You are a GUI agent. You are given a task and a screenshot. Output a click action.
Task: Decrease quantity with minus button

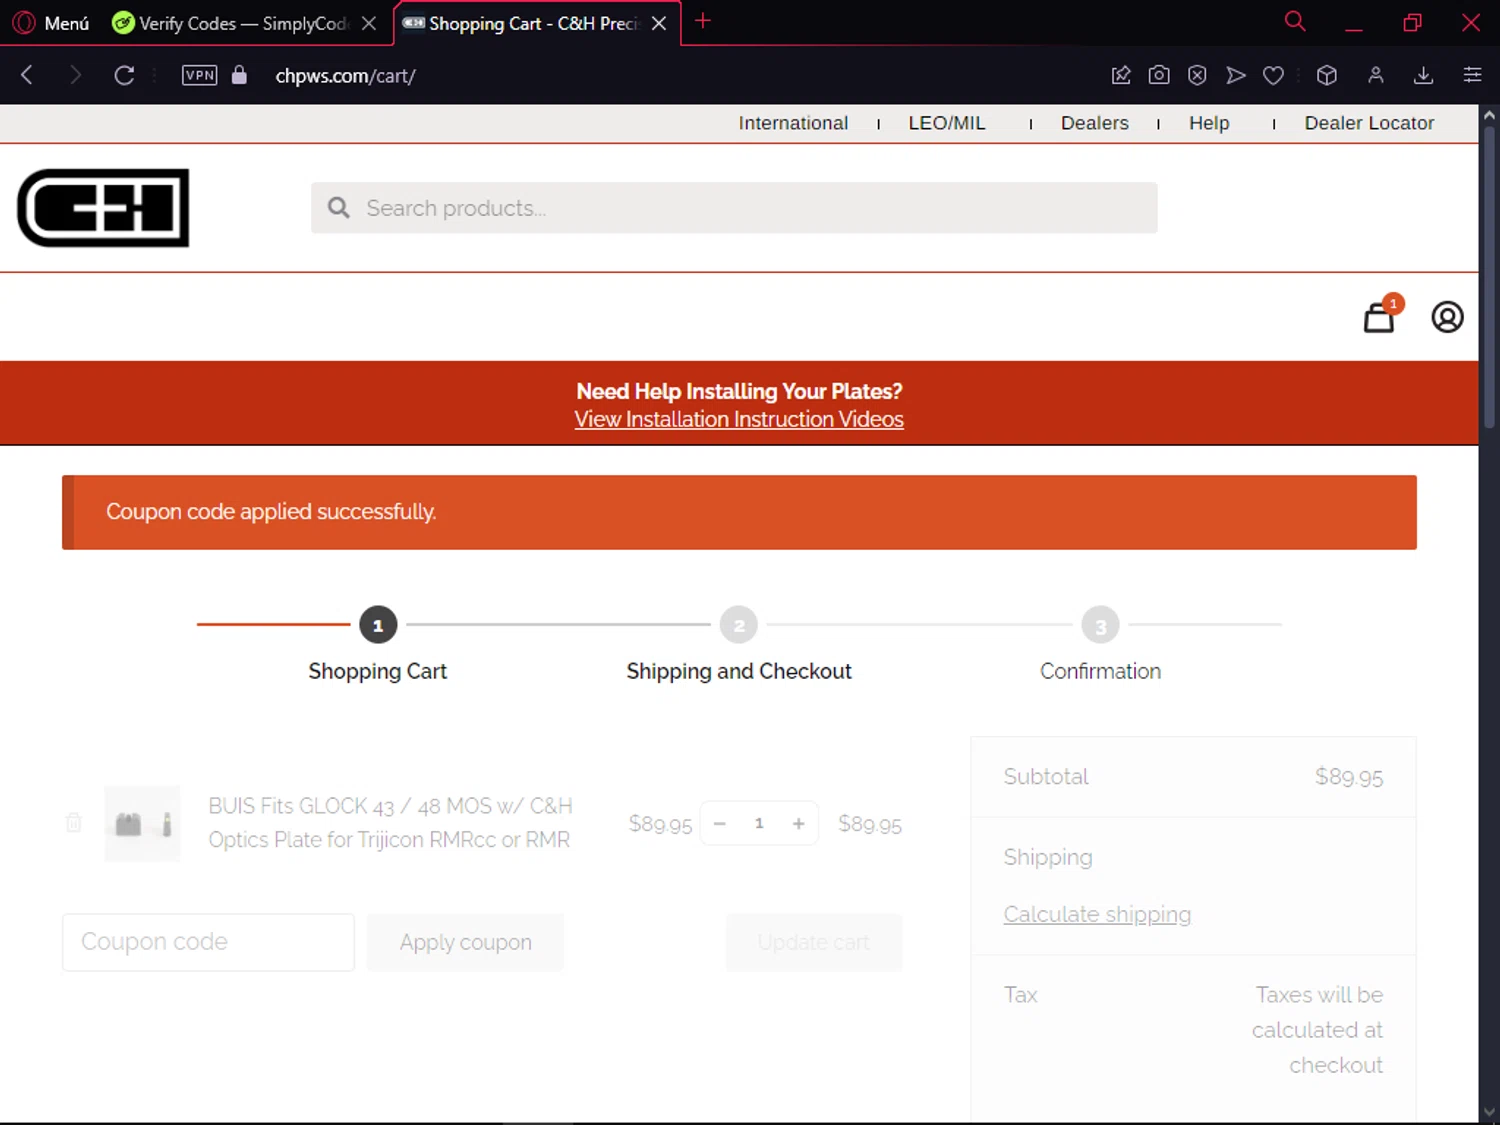[x=719, y=823]
